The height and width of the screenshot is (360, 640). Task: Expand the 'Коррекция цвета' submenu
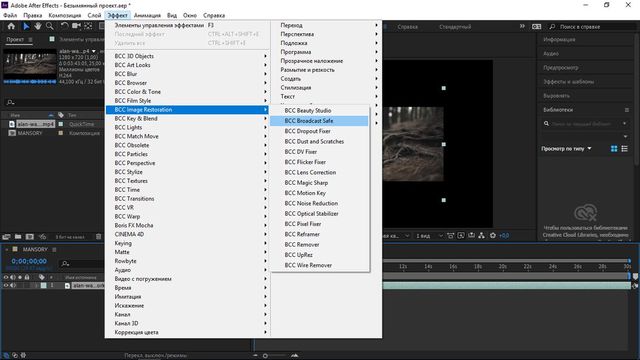(x=187, y=332)
